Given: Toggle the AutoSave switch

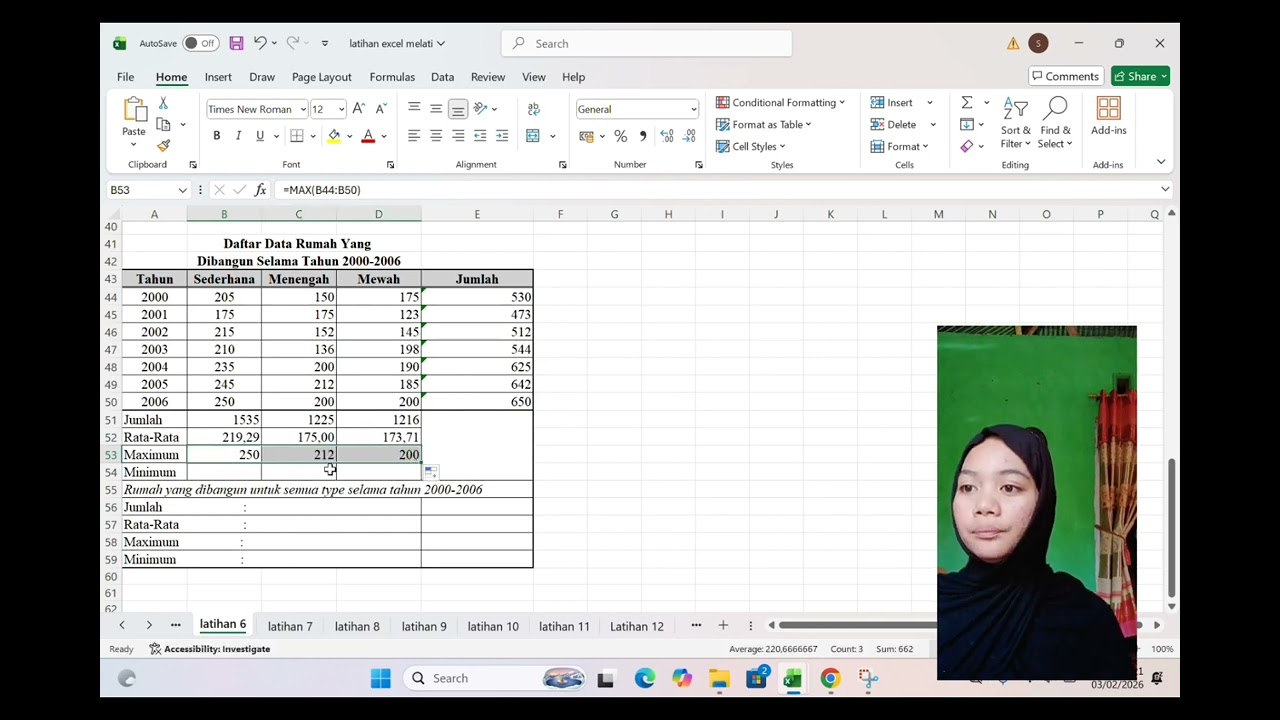Looking at the screenshot, I should 201,43.
